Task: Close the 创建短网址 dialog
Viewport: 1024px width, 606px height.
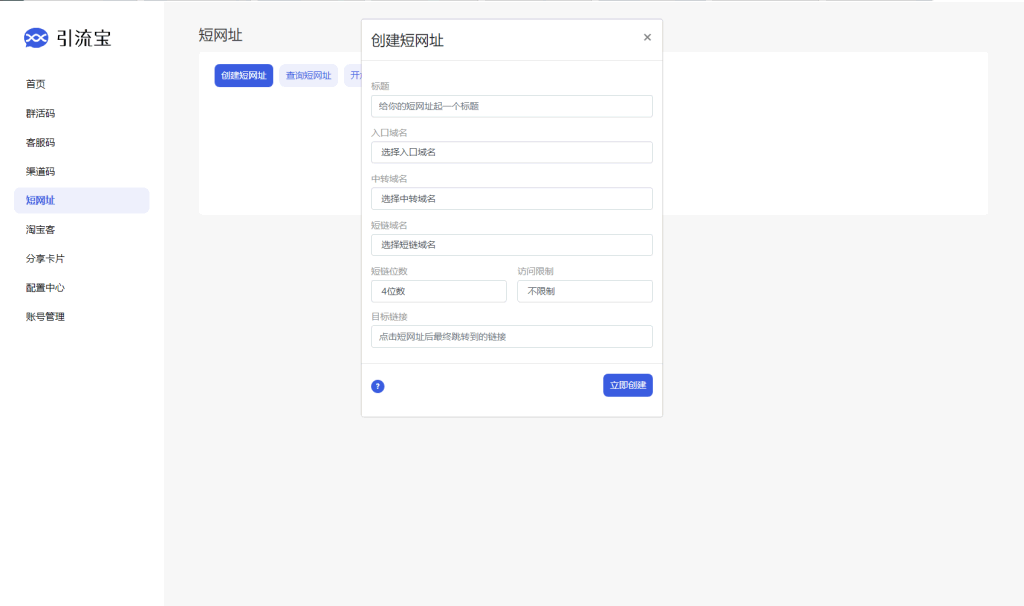Action: [x=647, y=38]
